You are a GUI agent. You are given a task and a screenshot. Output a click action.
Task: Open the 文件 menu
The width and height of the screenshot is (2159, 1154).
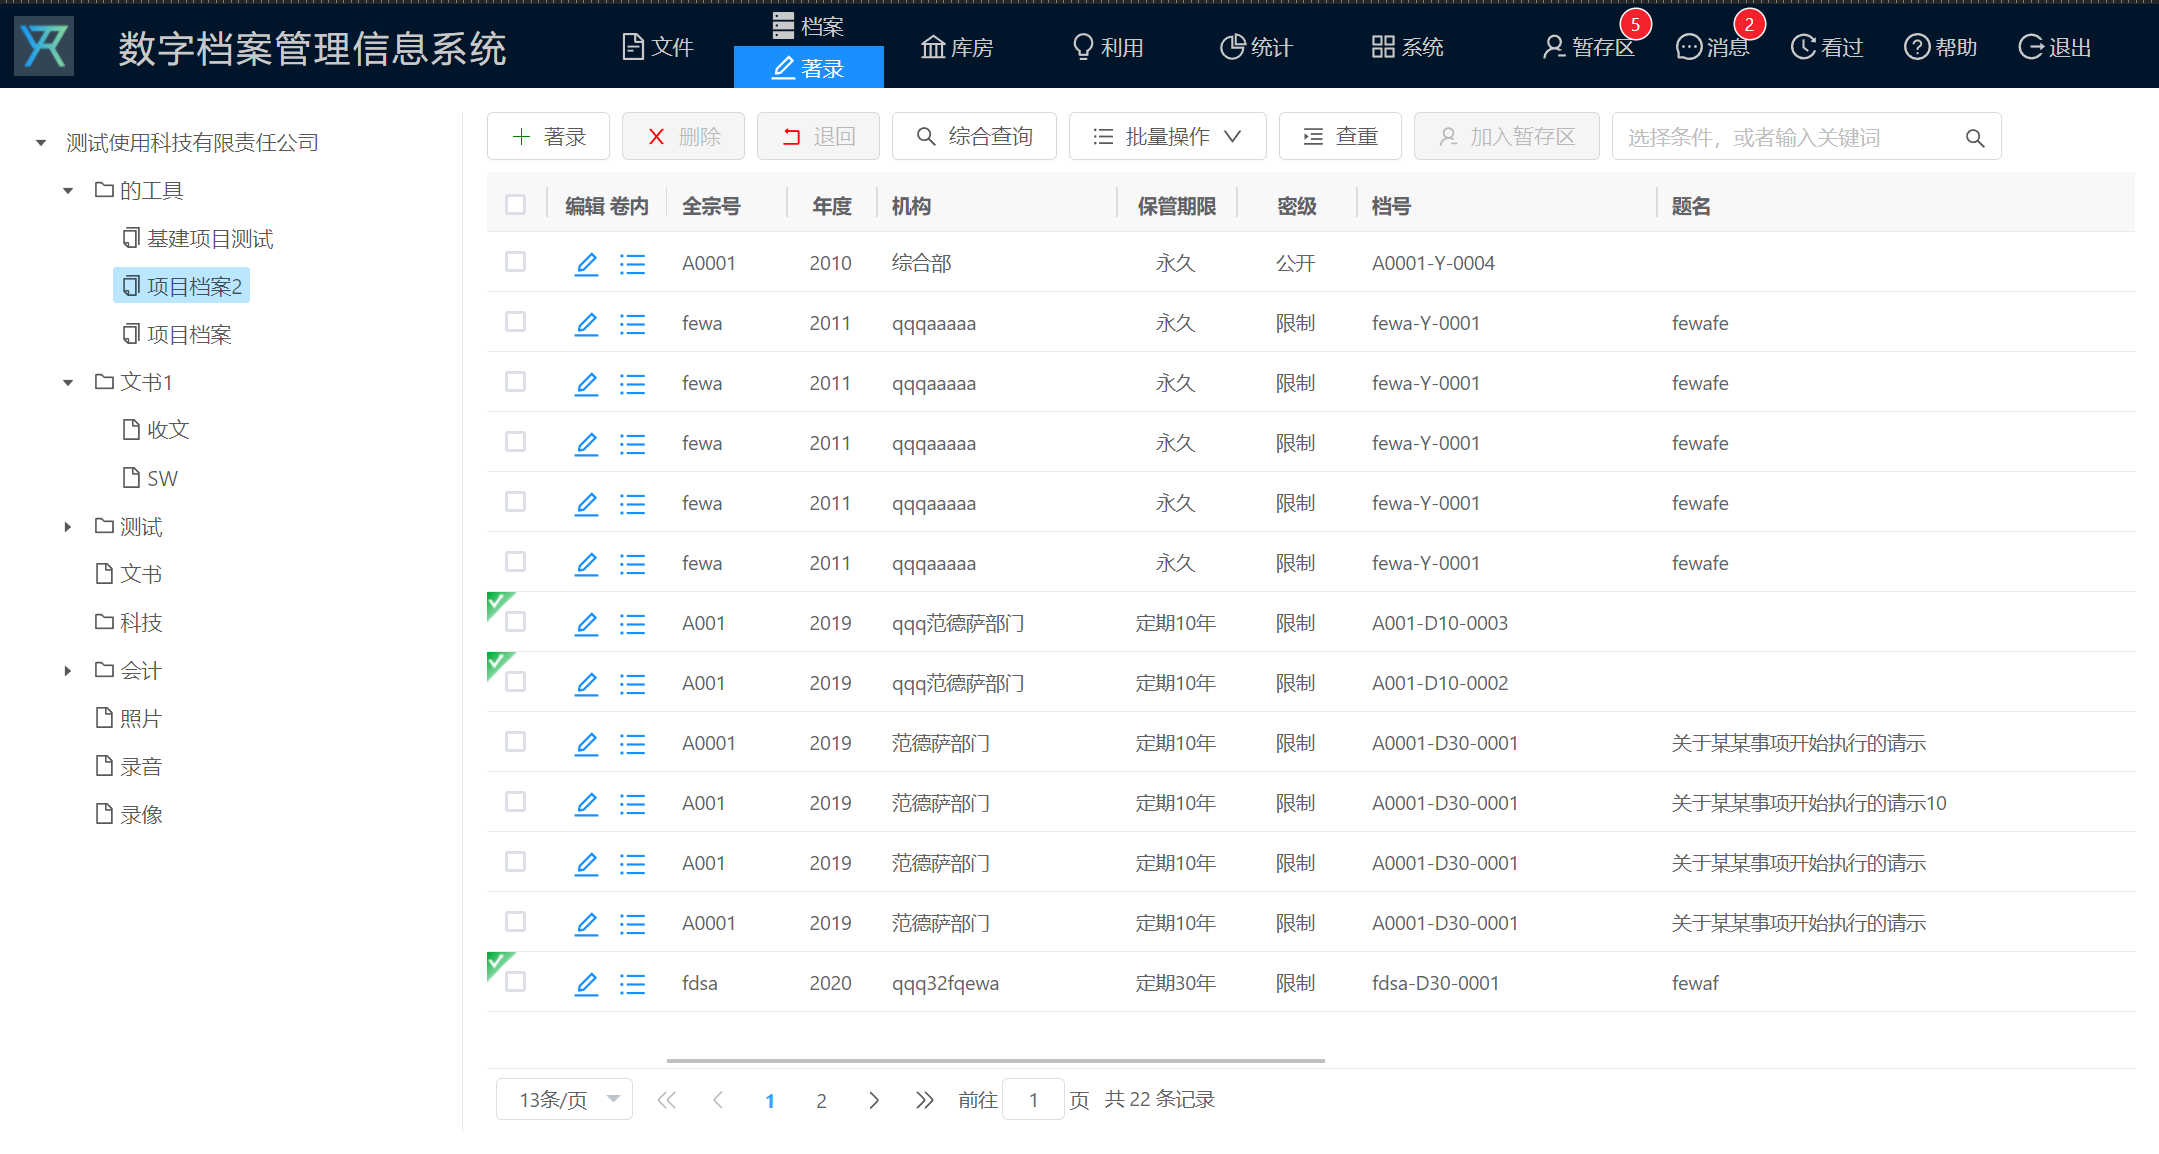[x=658, y=47]
